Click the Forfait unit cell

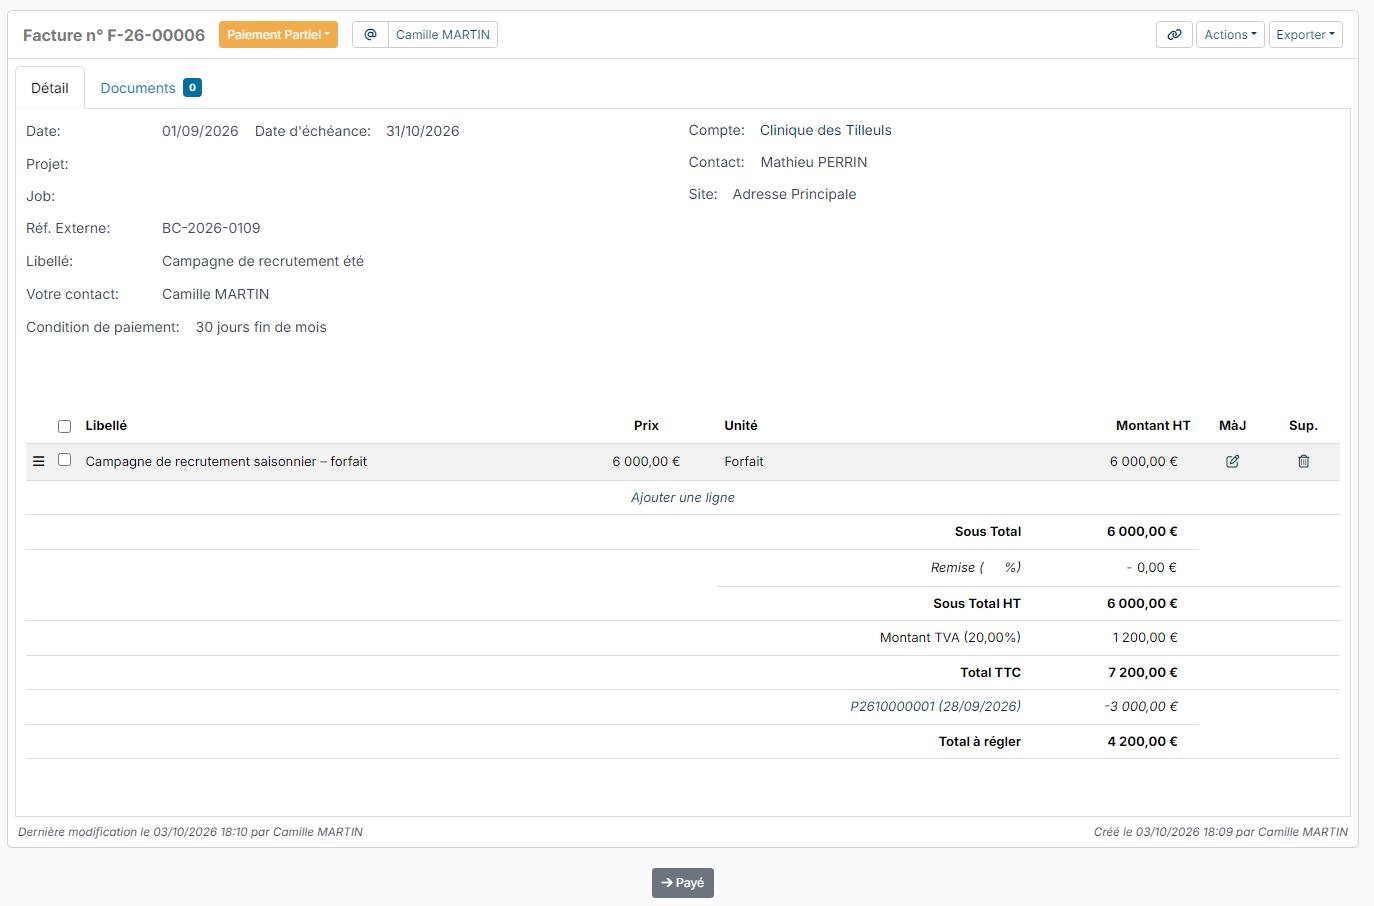pos(744,461)
